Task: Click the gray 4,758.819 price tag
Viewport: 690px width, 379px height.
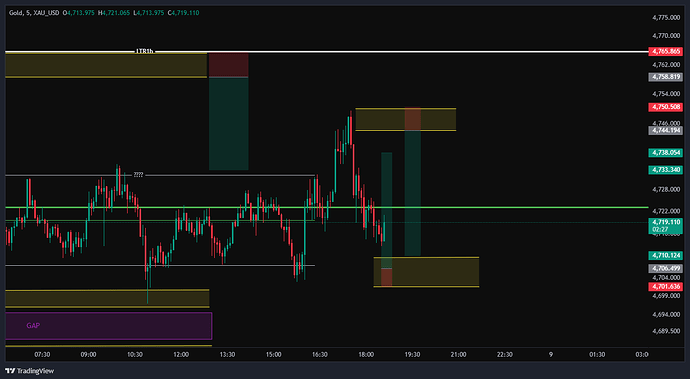Action: [x=666, y=77]
